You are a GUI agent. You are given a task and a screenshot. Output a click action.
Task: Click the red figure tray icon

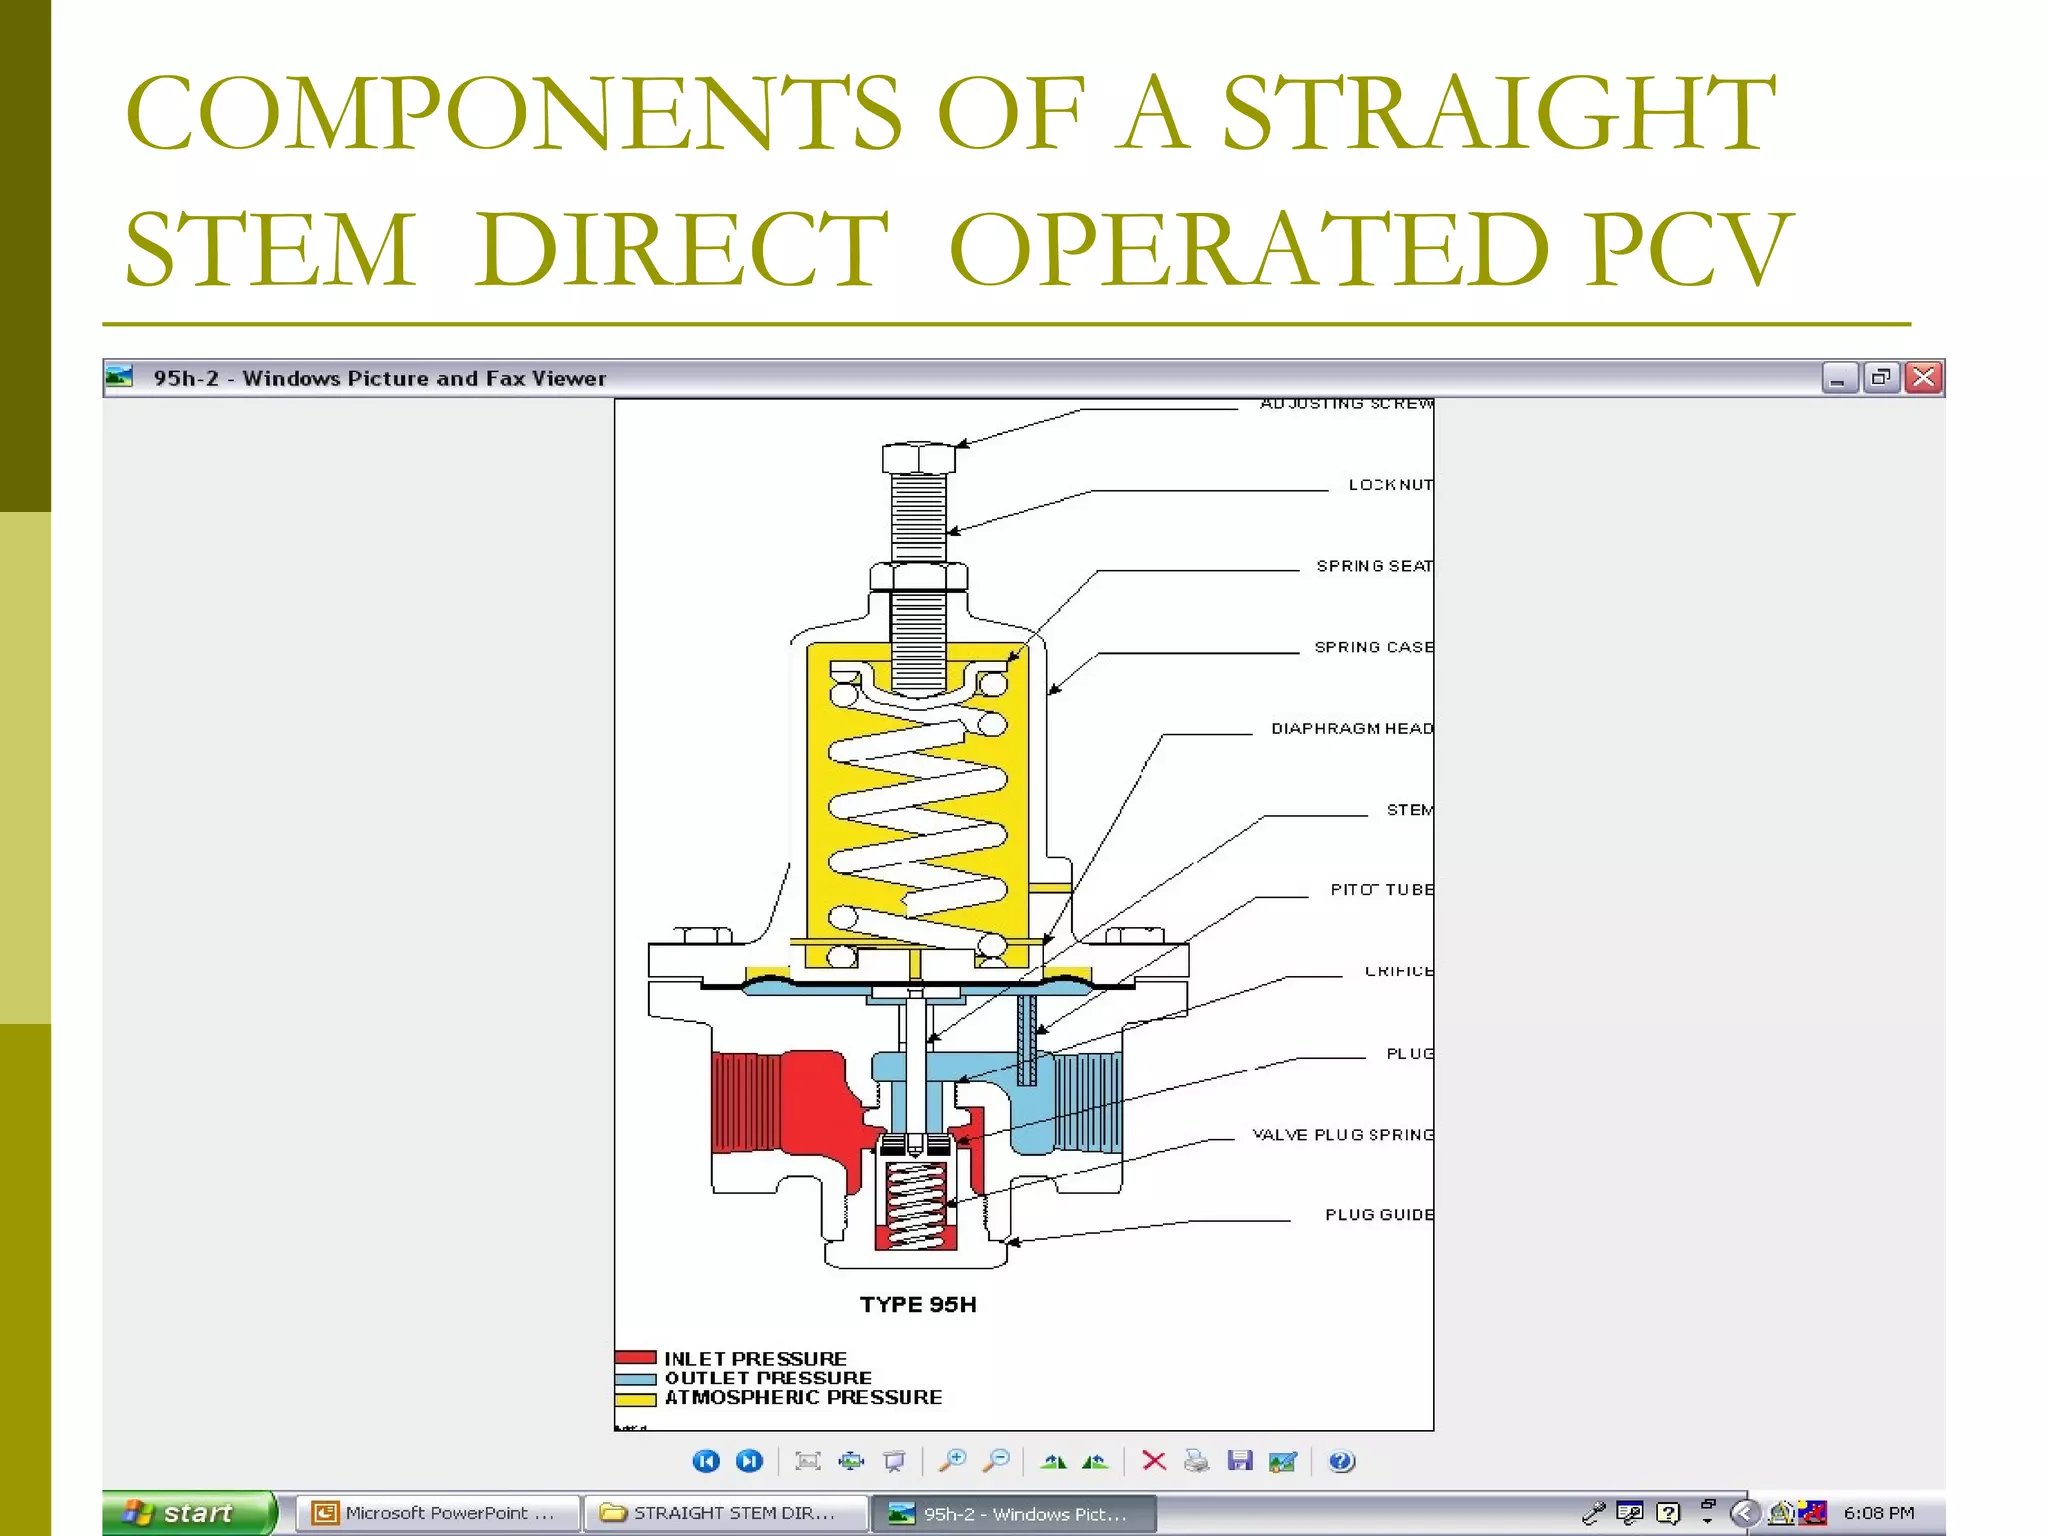tap(1812, 1513)
